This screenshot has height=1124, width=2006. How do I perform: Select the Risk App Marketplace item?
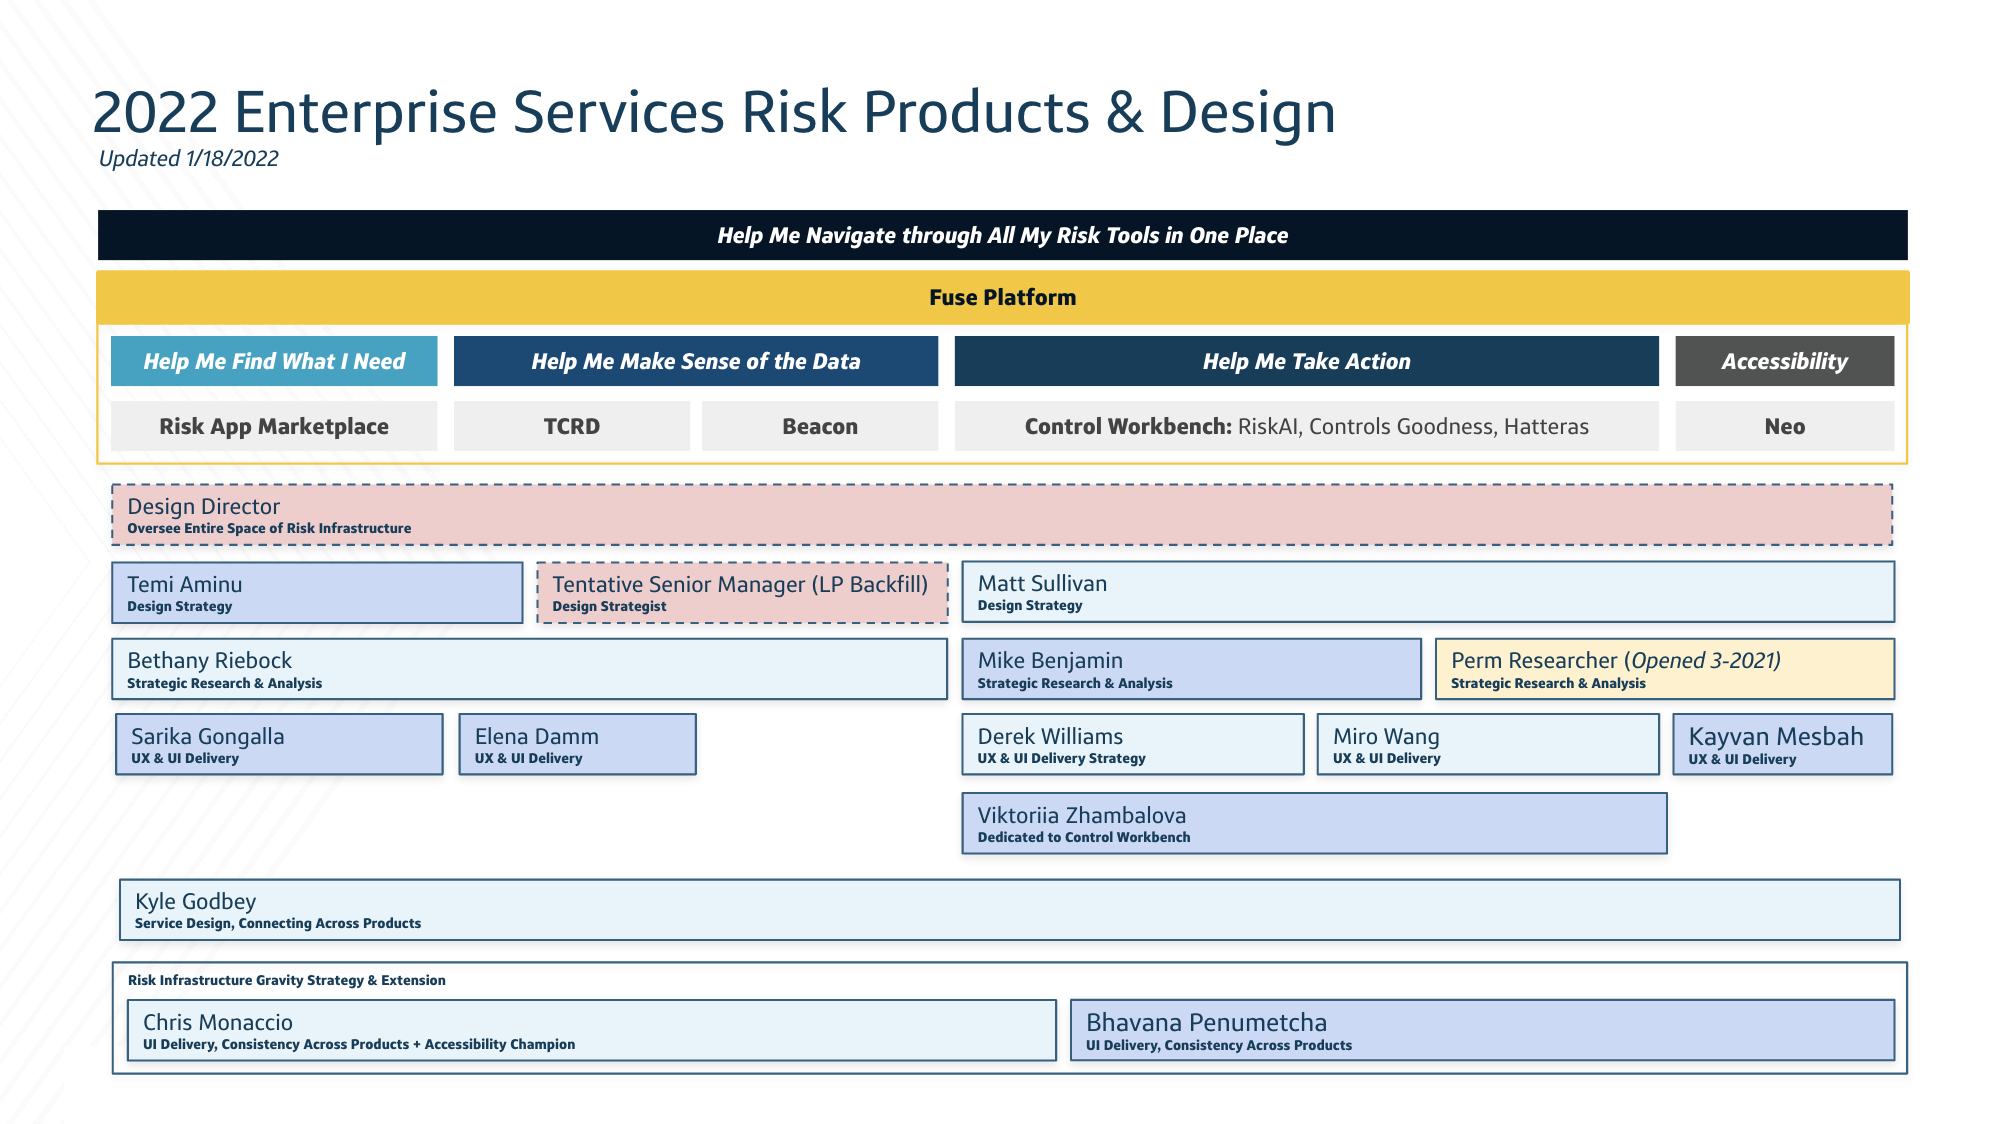[x=274, y=426]
